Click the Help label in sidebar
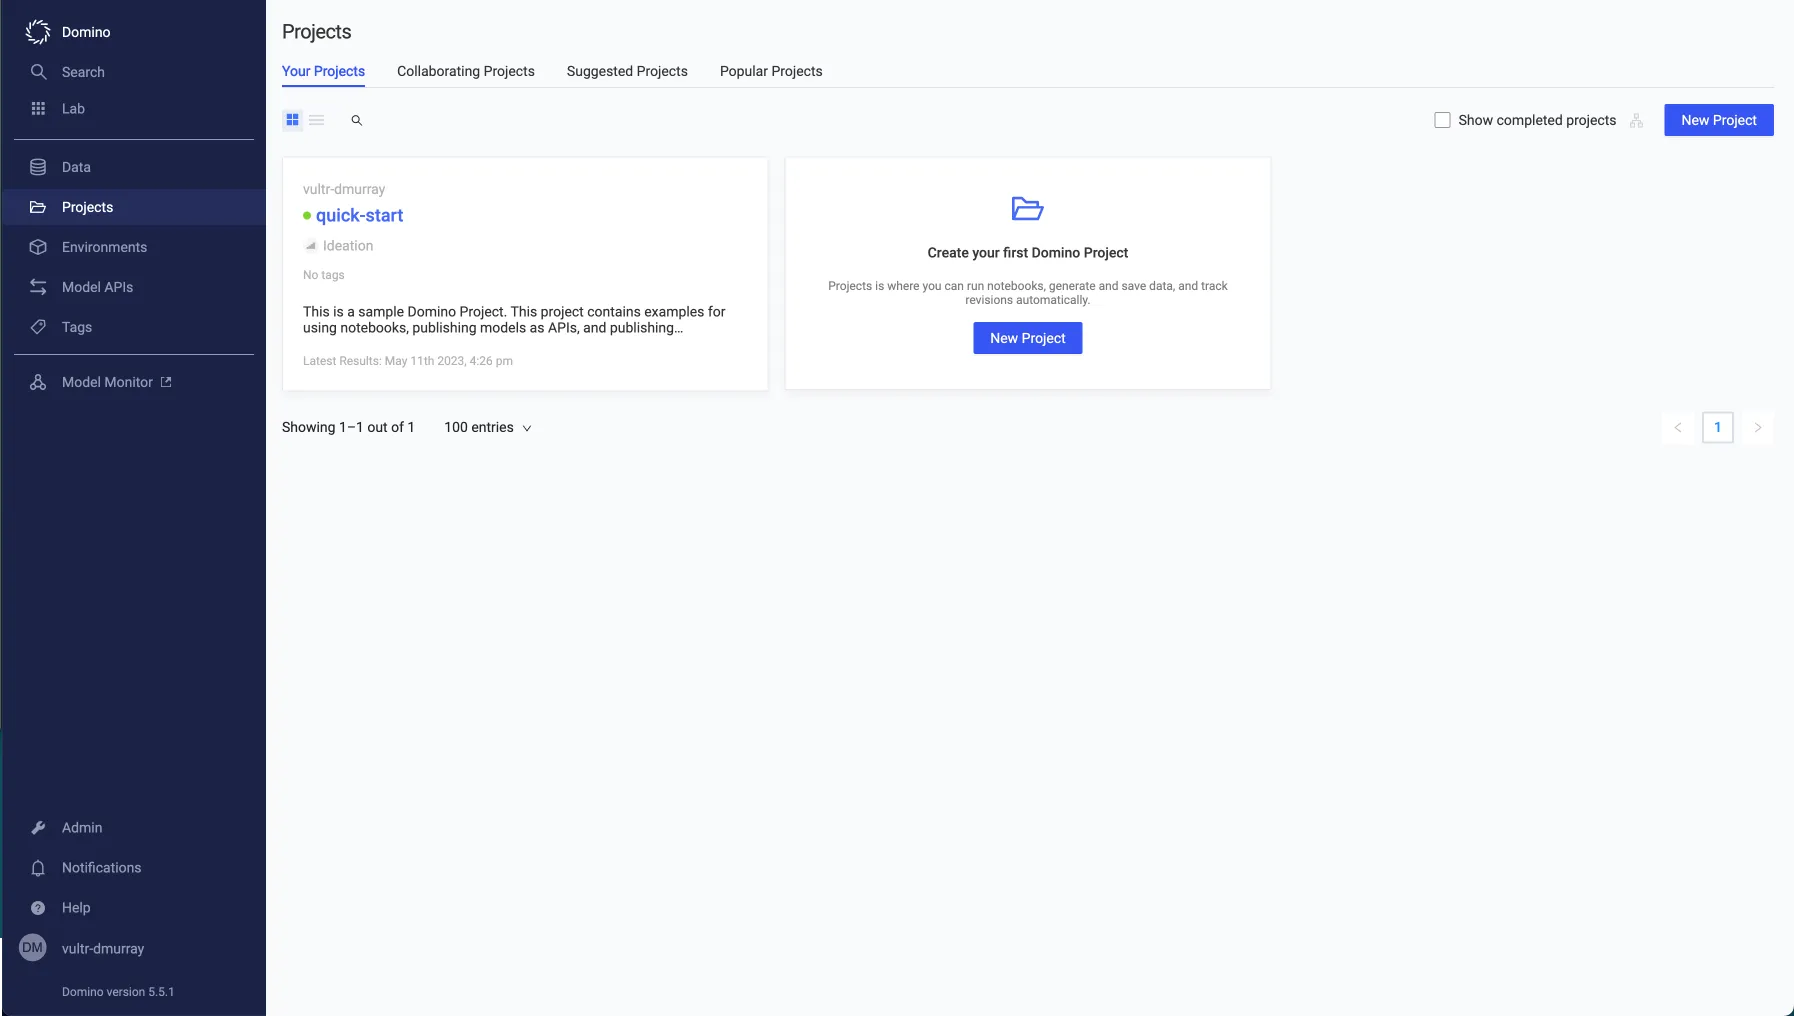The height and width of the screenshot is (1016, 1794). click(76, 908)
